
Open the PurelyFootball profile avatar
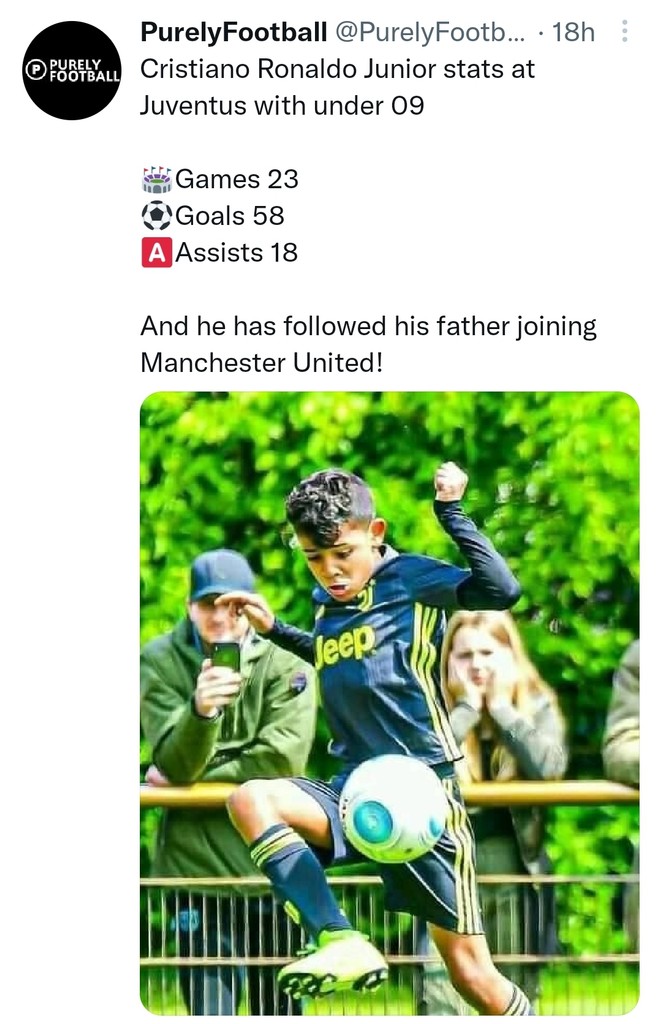[72, 71]
